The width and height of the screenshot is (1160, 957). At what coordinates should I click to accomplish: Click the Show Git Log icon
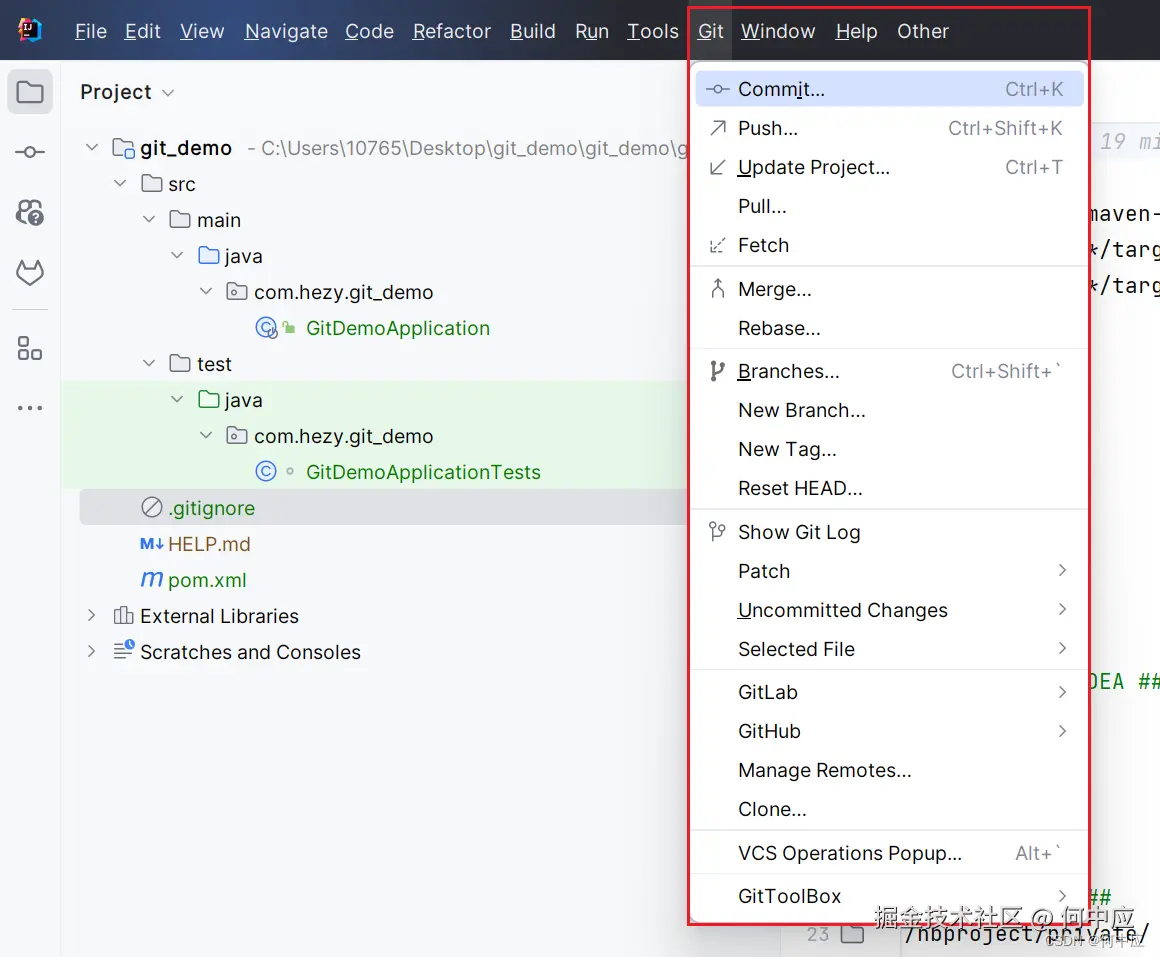click(x=718, y=531)
